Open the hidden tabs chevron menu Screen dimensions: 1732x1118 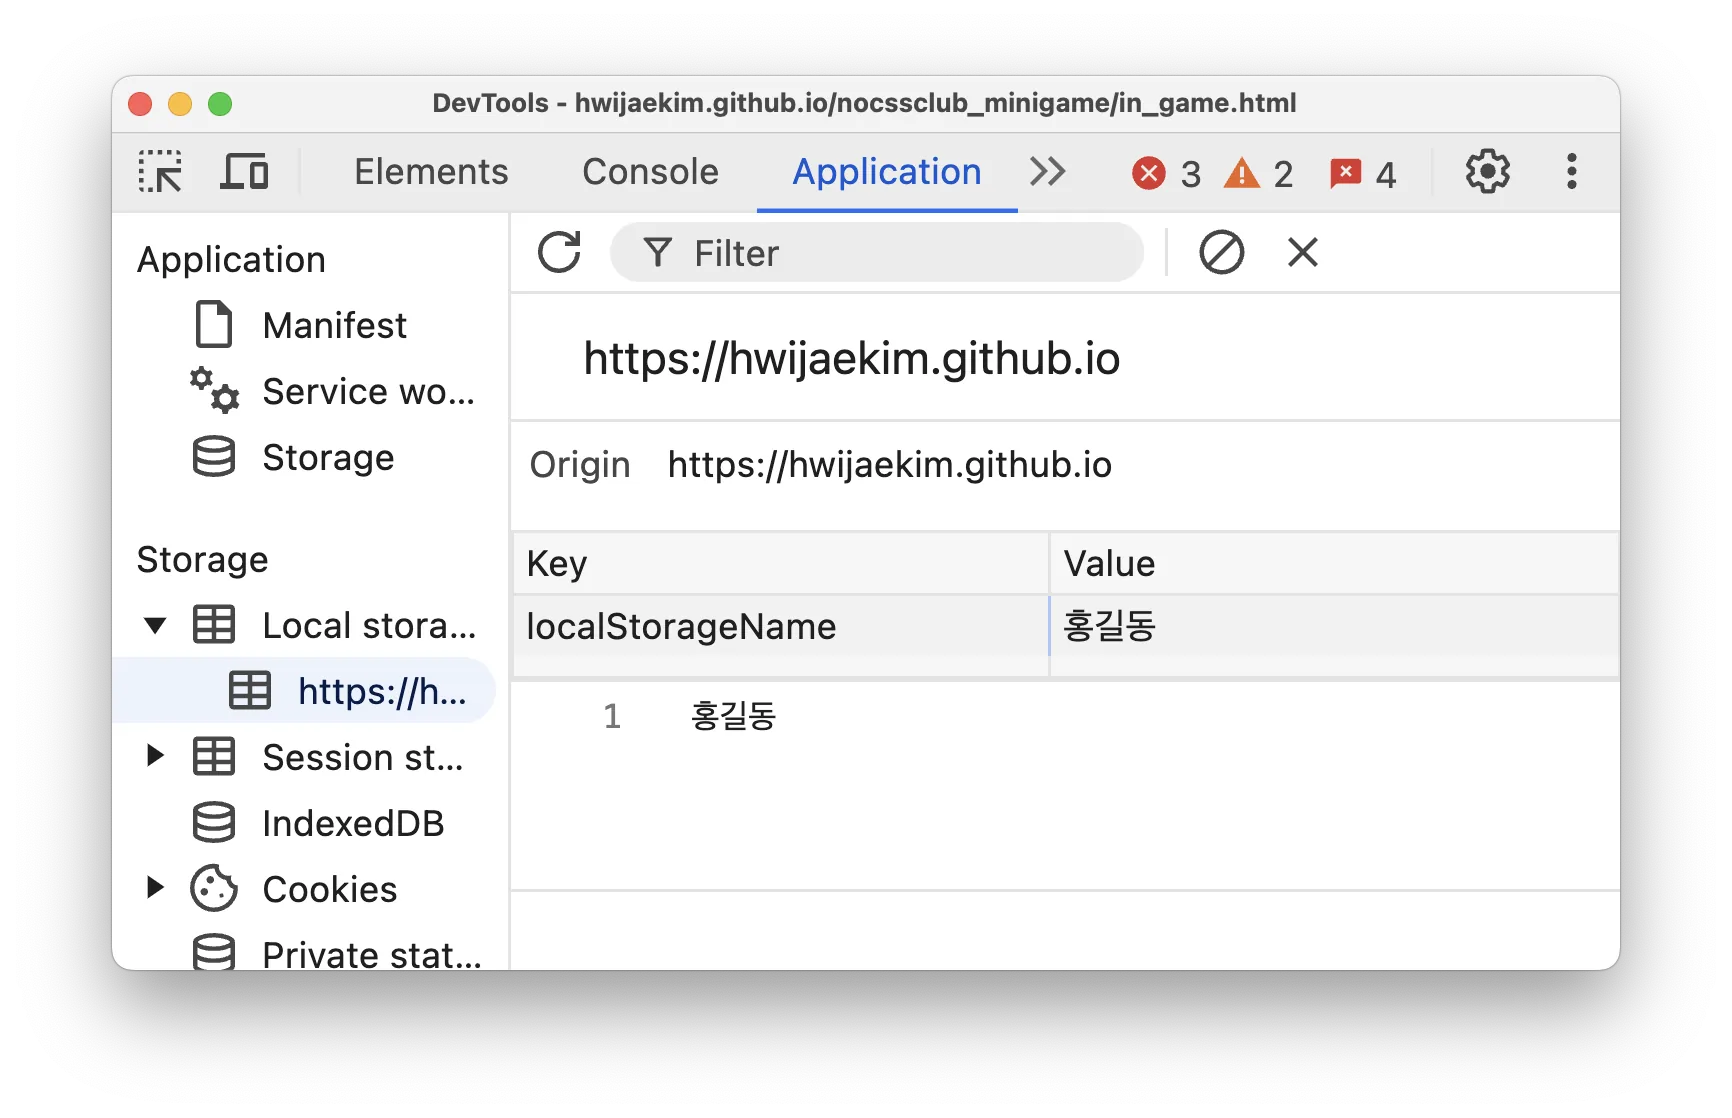coord(1047,171)
